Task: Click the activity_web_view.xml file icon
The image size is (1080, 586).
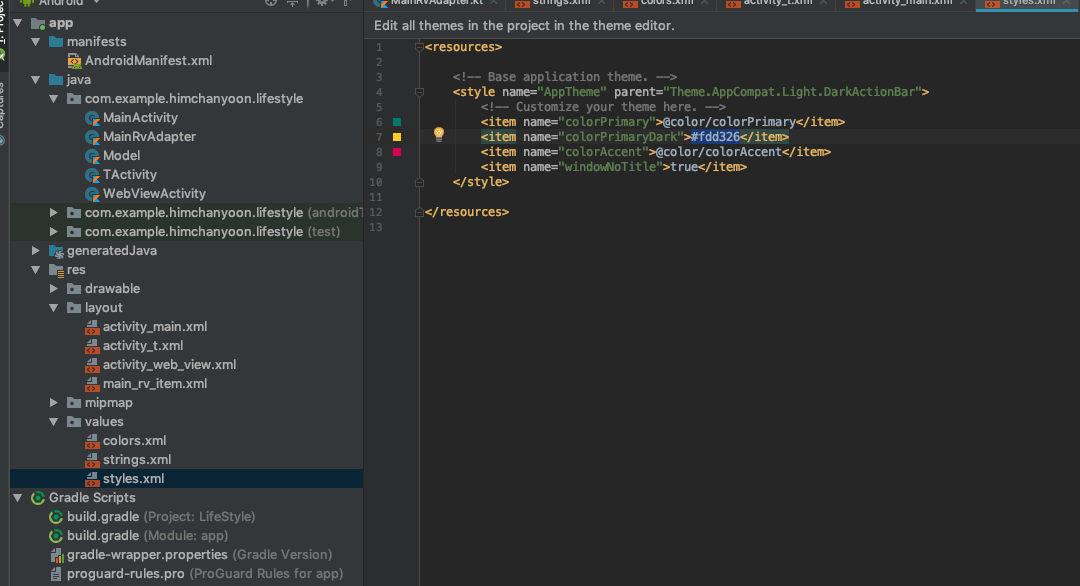Action: click(92, 365)
